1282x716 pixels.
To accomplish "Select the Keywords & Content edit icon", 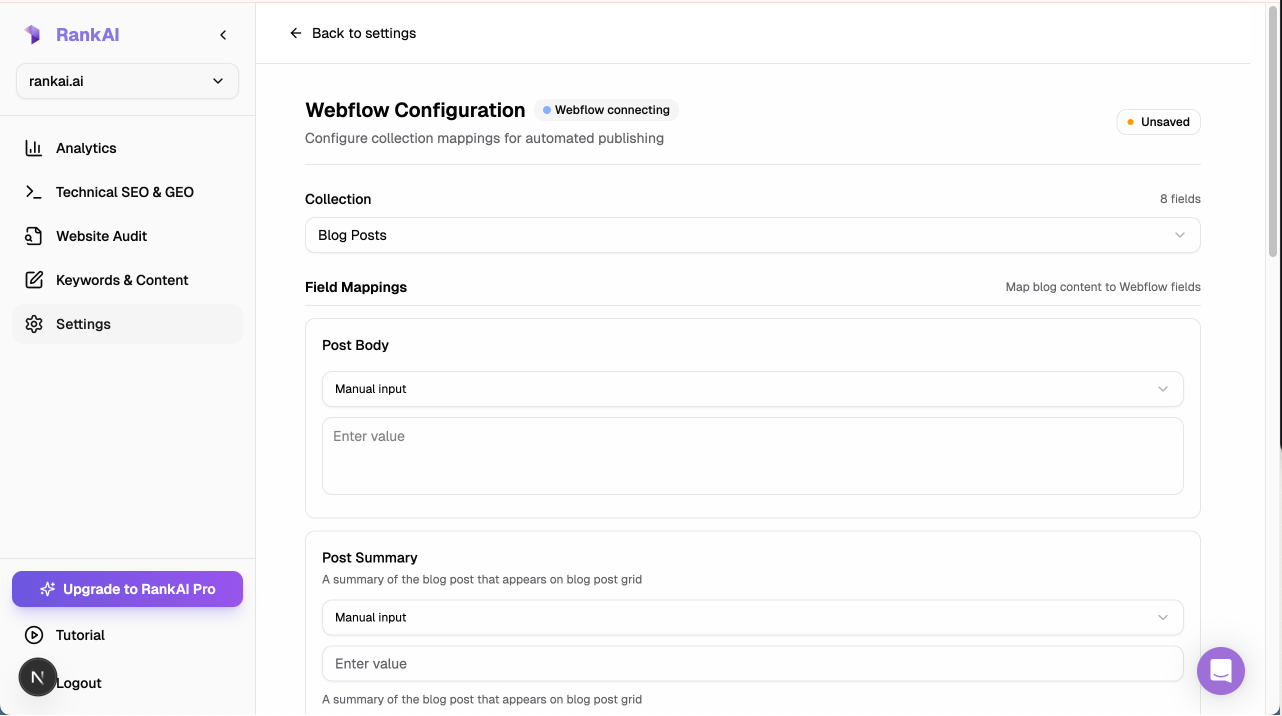I will 33,279.
